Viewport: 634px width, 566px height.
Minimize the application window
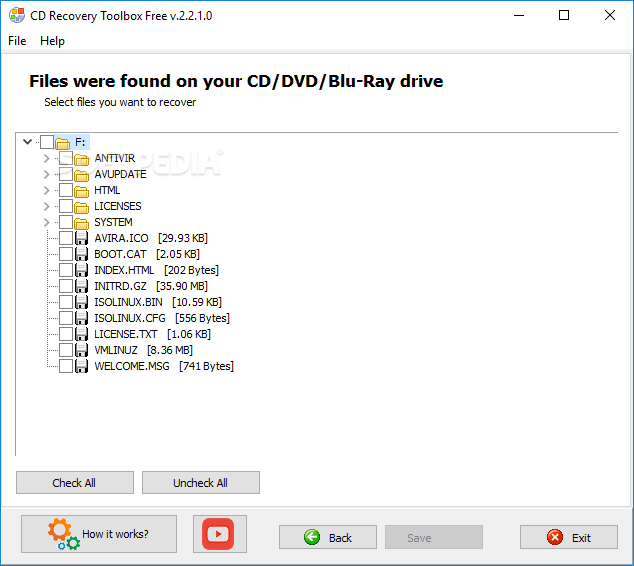coord(519,15)
